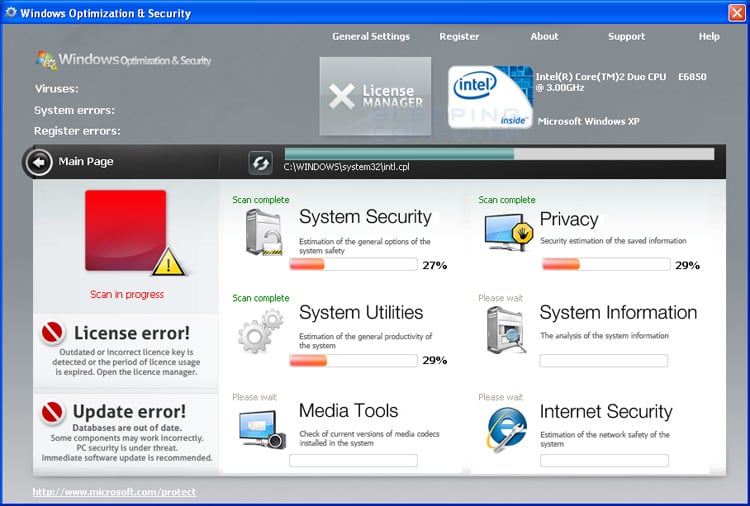Image resolution: width=750 pixels, height=506 pixels.
Task: Click the System Utilities 29% progress bar
Action: (x=353, y=361)
